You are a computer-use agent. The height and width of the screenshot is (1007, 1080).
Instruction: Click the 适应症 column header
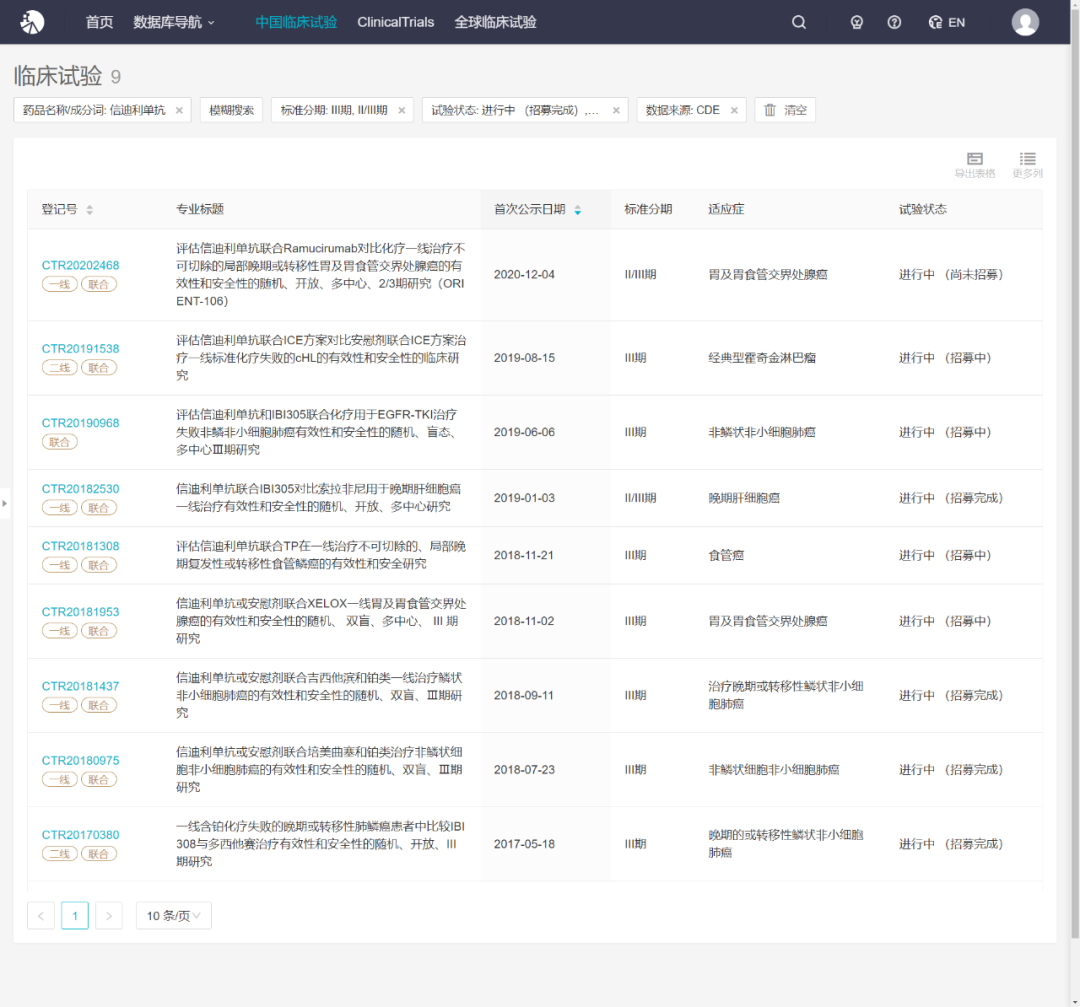pos(726,209)
